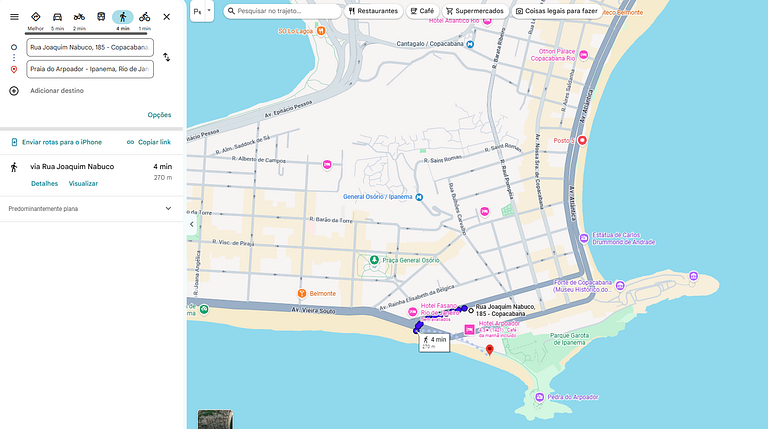Open the hamburger main menu

pos(14,17)
